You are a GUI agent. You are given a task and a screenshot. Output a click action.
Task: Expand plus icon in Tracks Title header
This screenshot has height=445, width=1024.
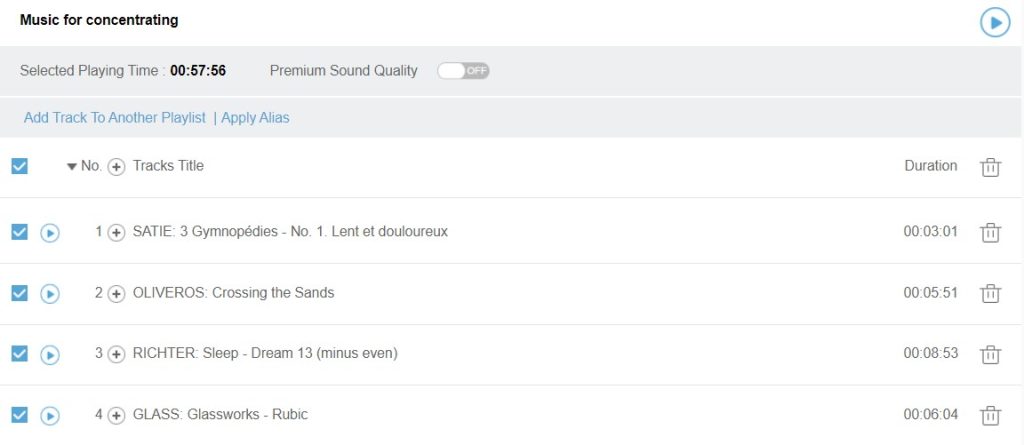tap(116, 167)
